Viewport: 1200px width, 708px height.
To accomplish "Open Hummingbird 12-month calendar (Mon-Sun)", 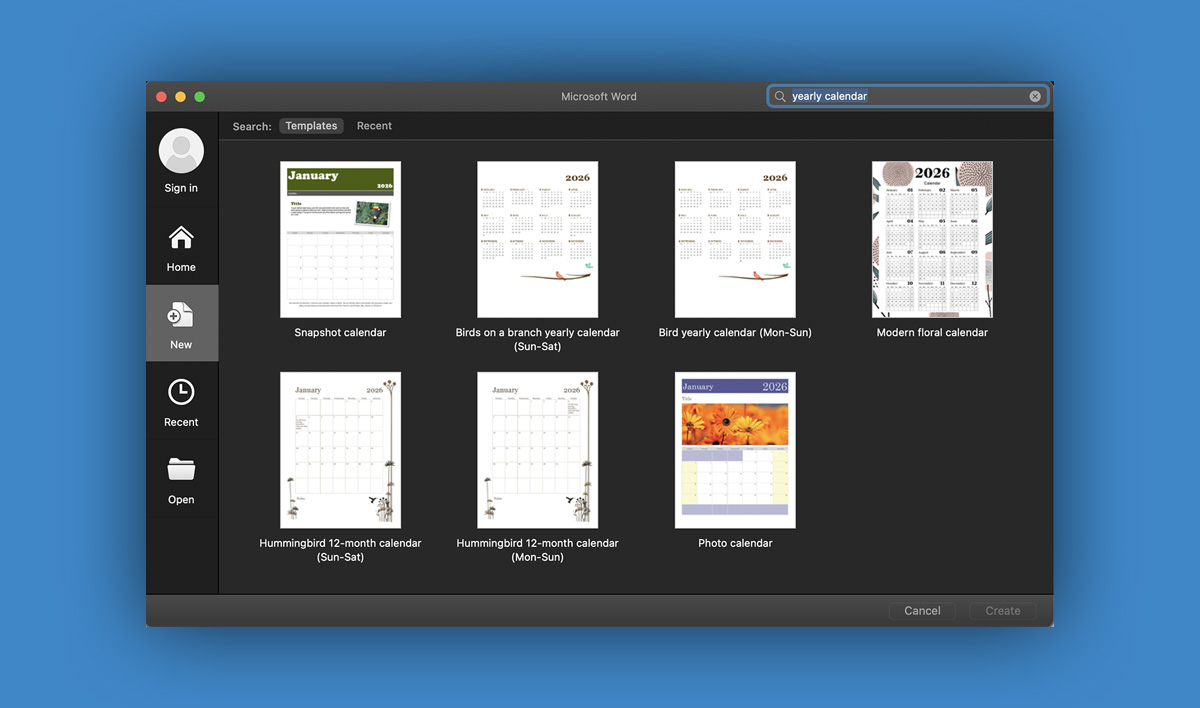I will pyautogui.click(x=537, y=449).
